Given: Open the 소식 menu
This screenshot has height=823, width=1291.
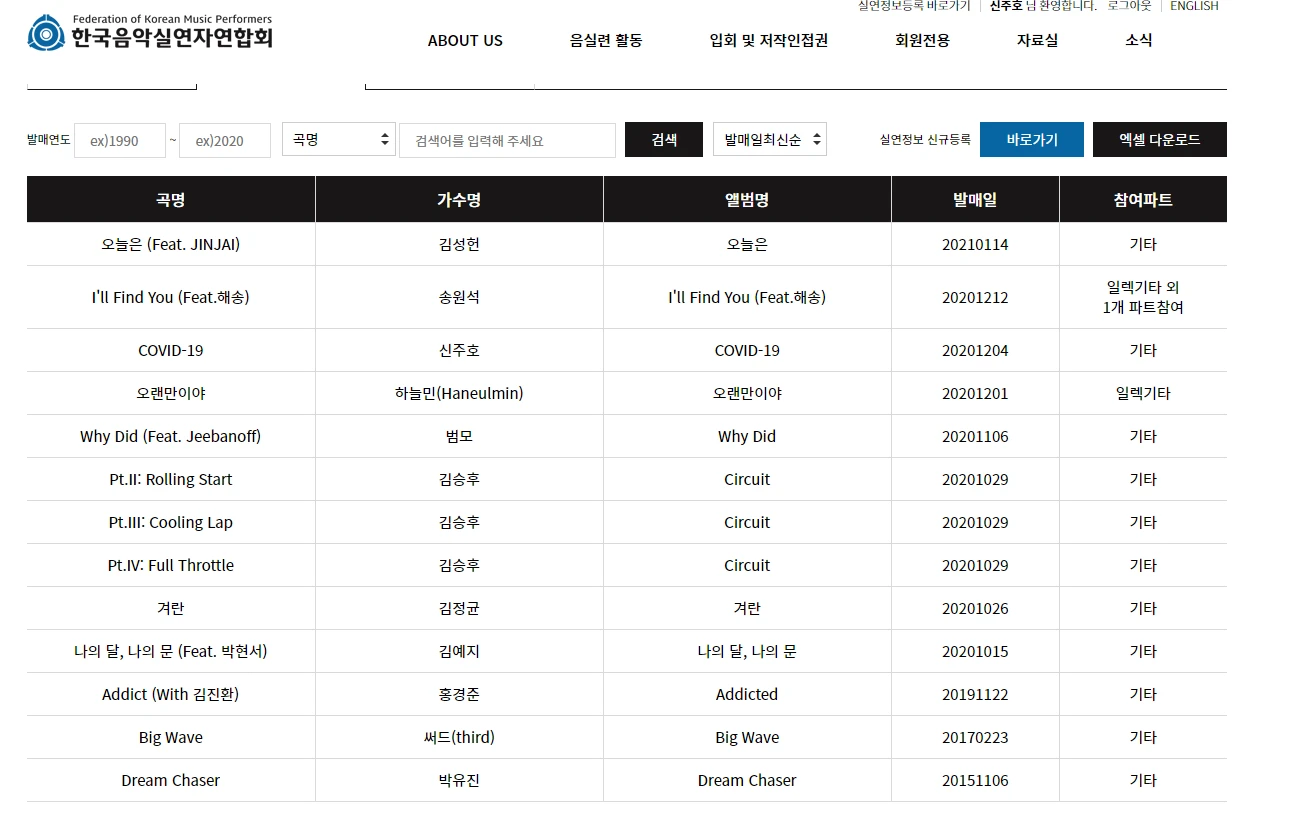Looking at the screenshot, I should tap(1138, 41).
